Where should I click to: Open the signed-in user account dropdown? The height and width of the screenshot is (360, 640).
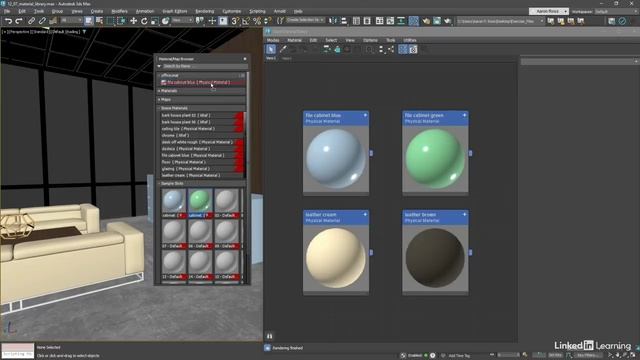[549, 11]
